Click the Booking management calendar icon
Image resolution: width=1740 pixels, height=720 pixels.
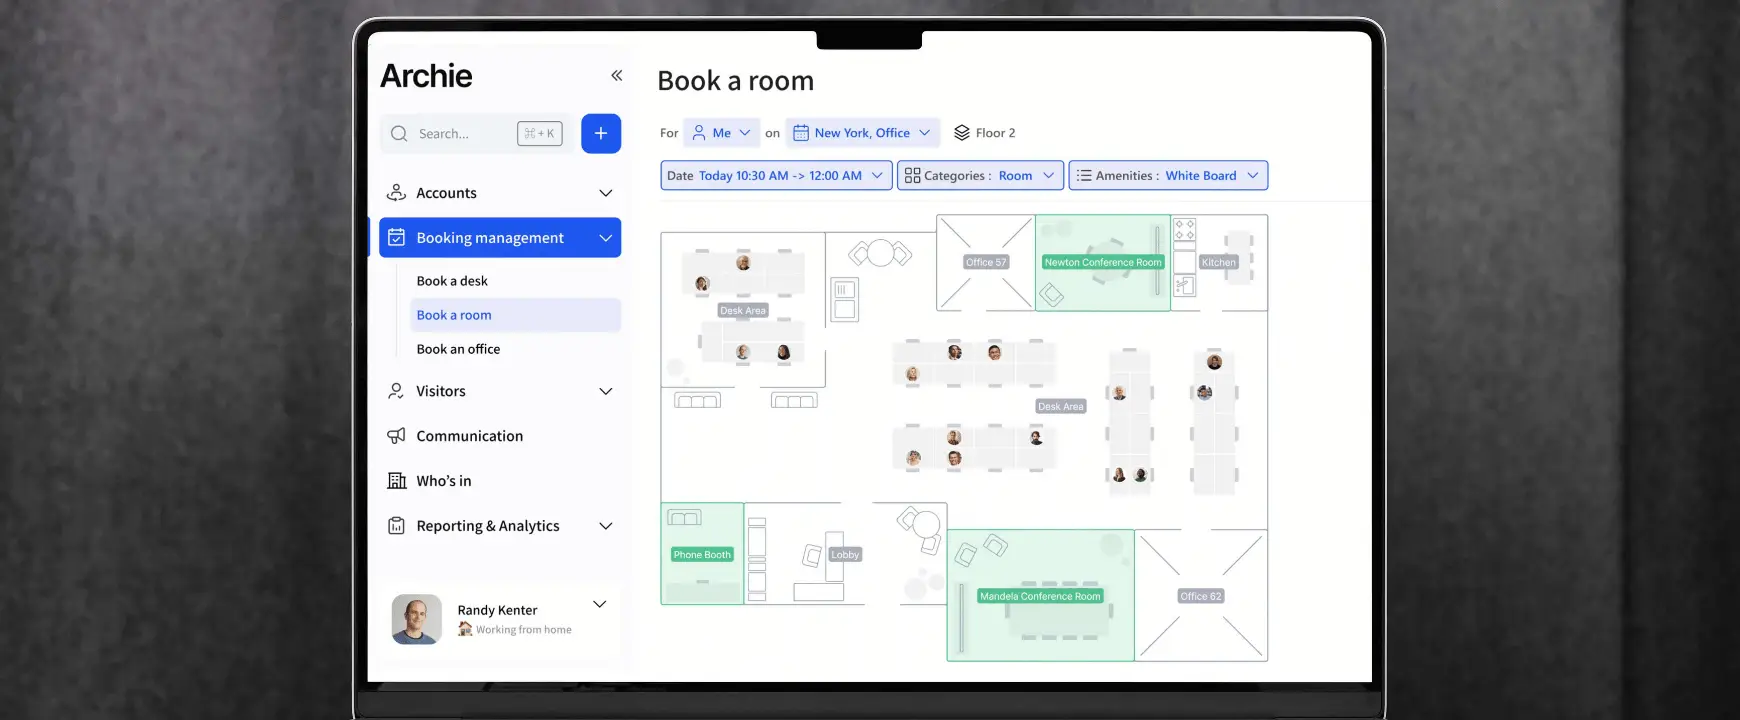397,238
